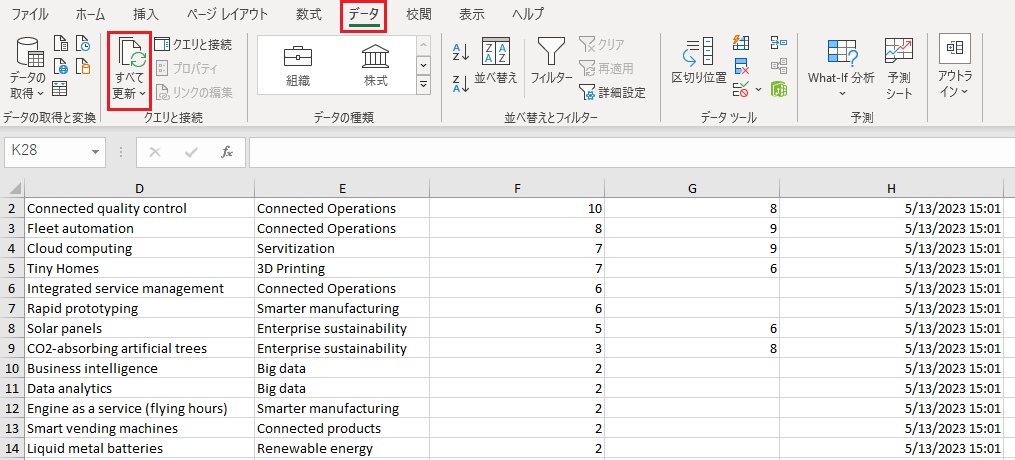Screen dimensions: 1015x460
Task: Click the Name Box showing K28
Action: (x=45, y=151)
